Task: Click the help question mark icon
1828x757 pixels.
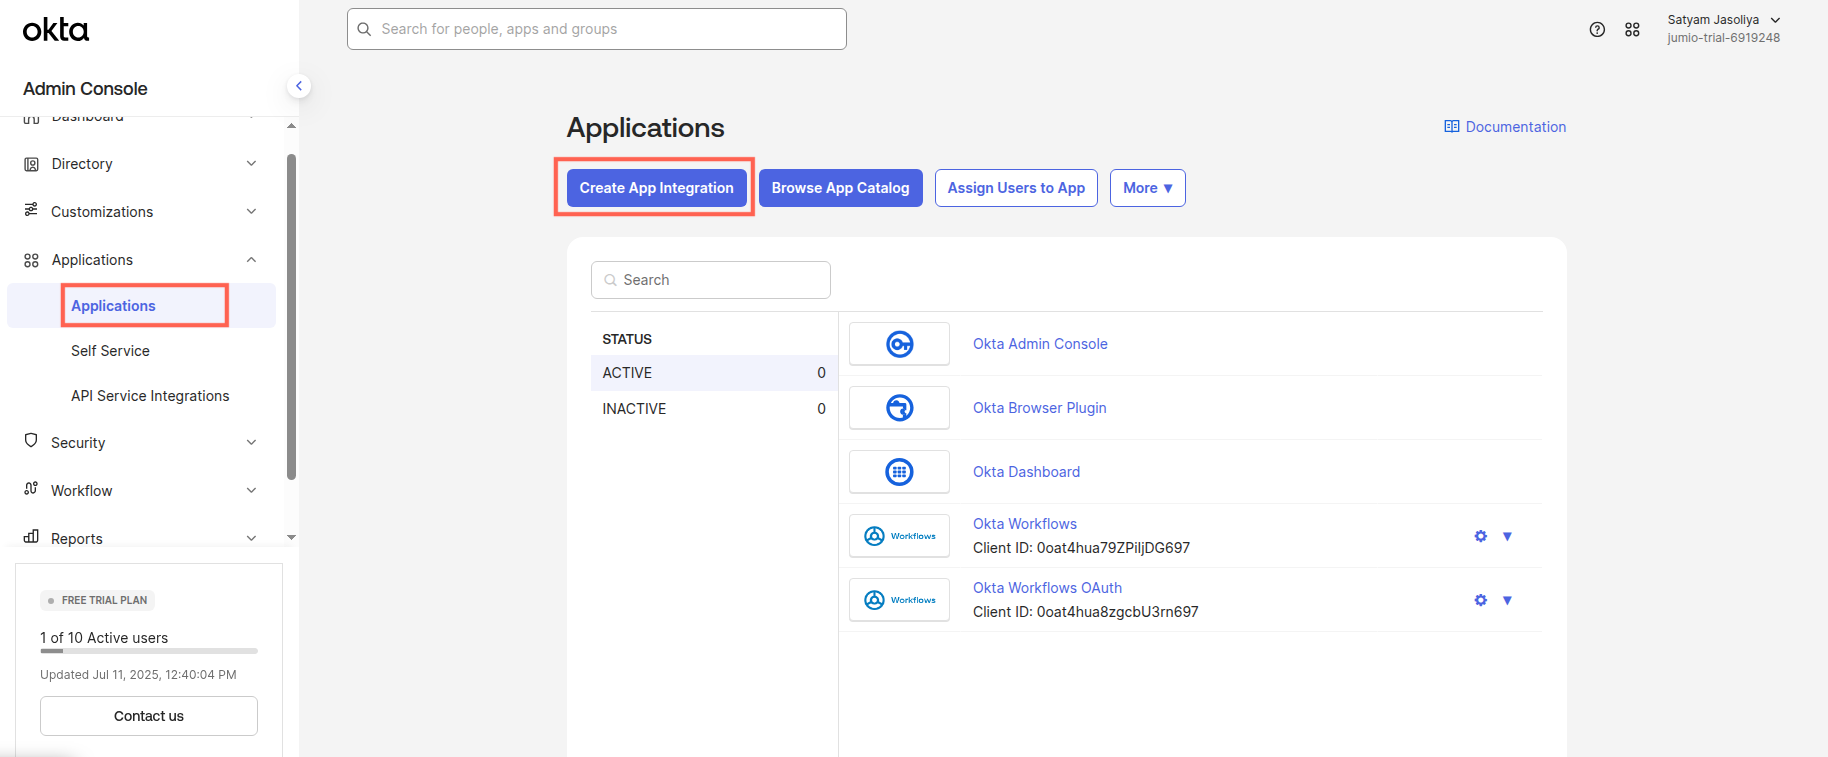Action: pyautogui.click(x=1597, y=30)
